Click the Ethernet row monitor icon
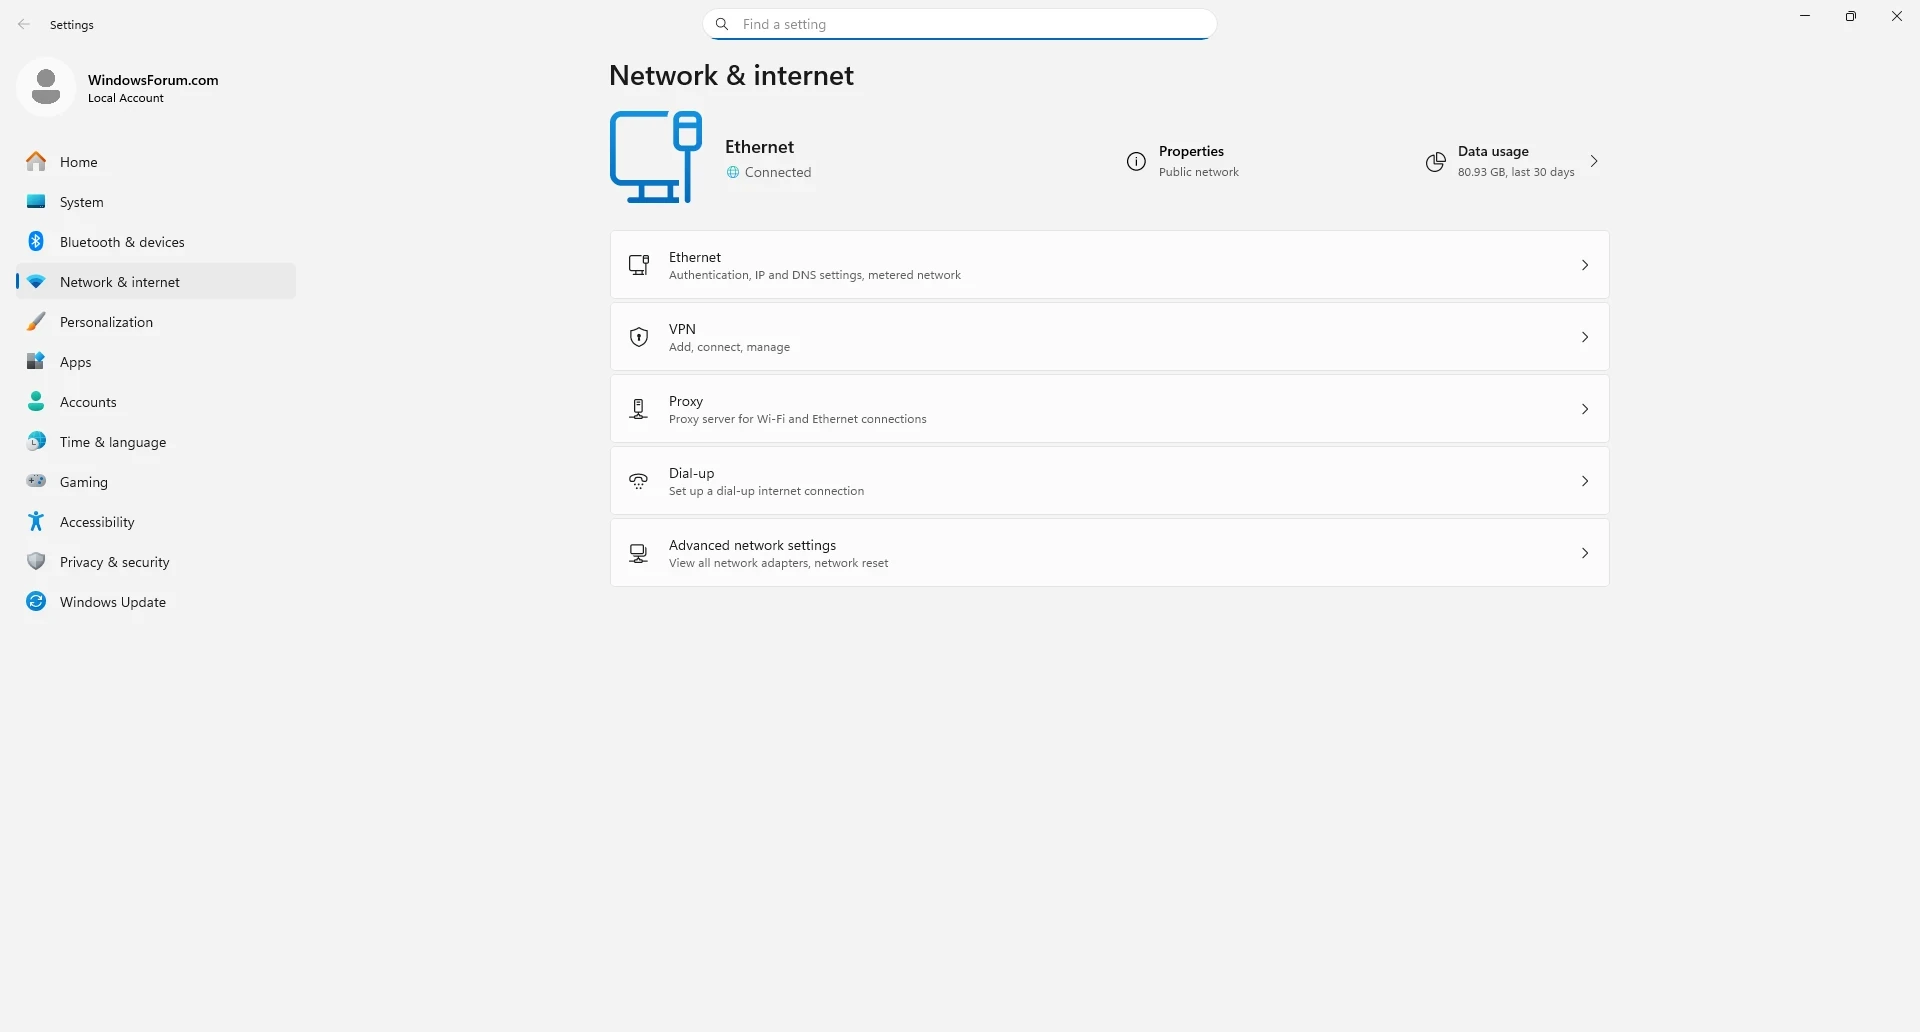1920x1032 pixels. click(639, 265)
